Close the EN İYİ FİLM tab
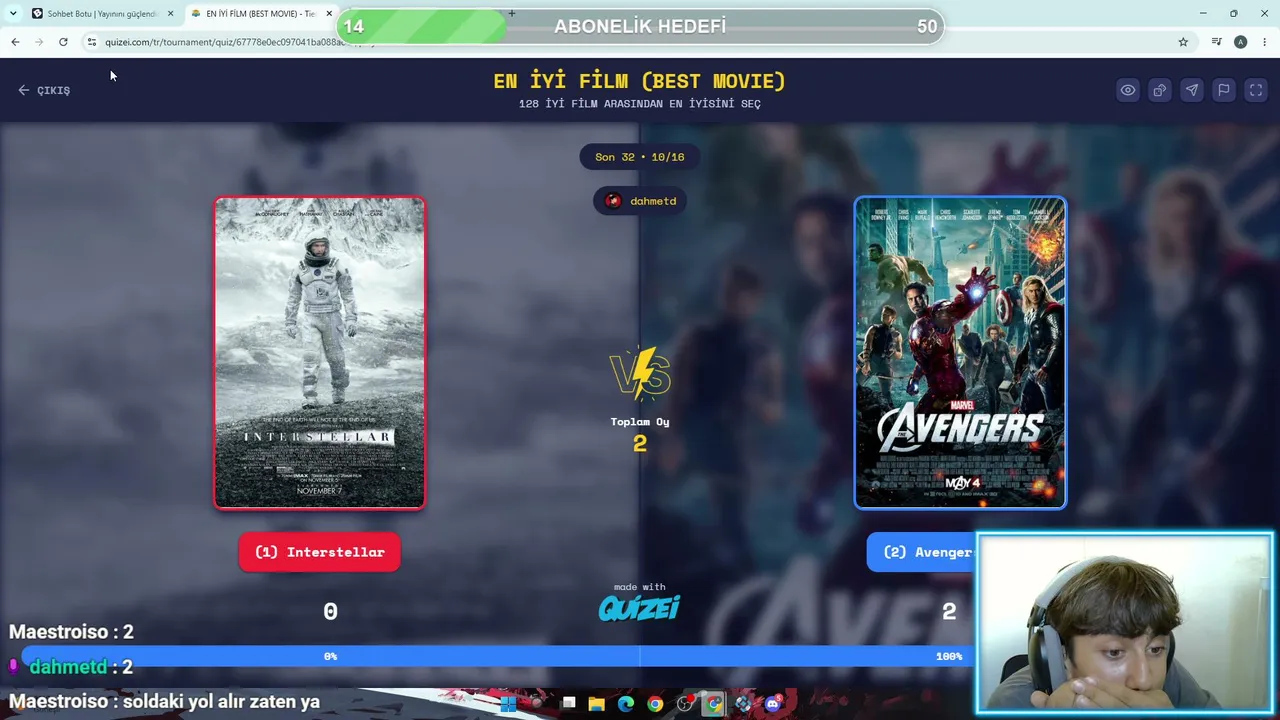The image size is (1280, 720). pyautogui.click(x=329, y=14)
